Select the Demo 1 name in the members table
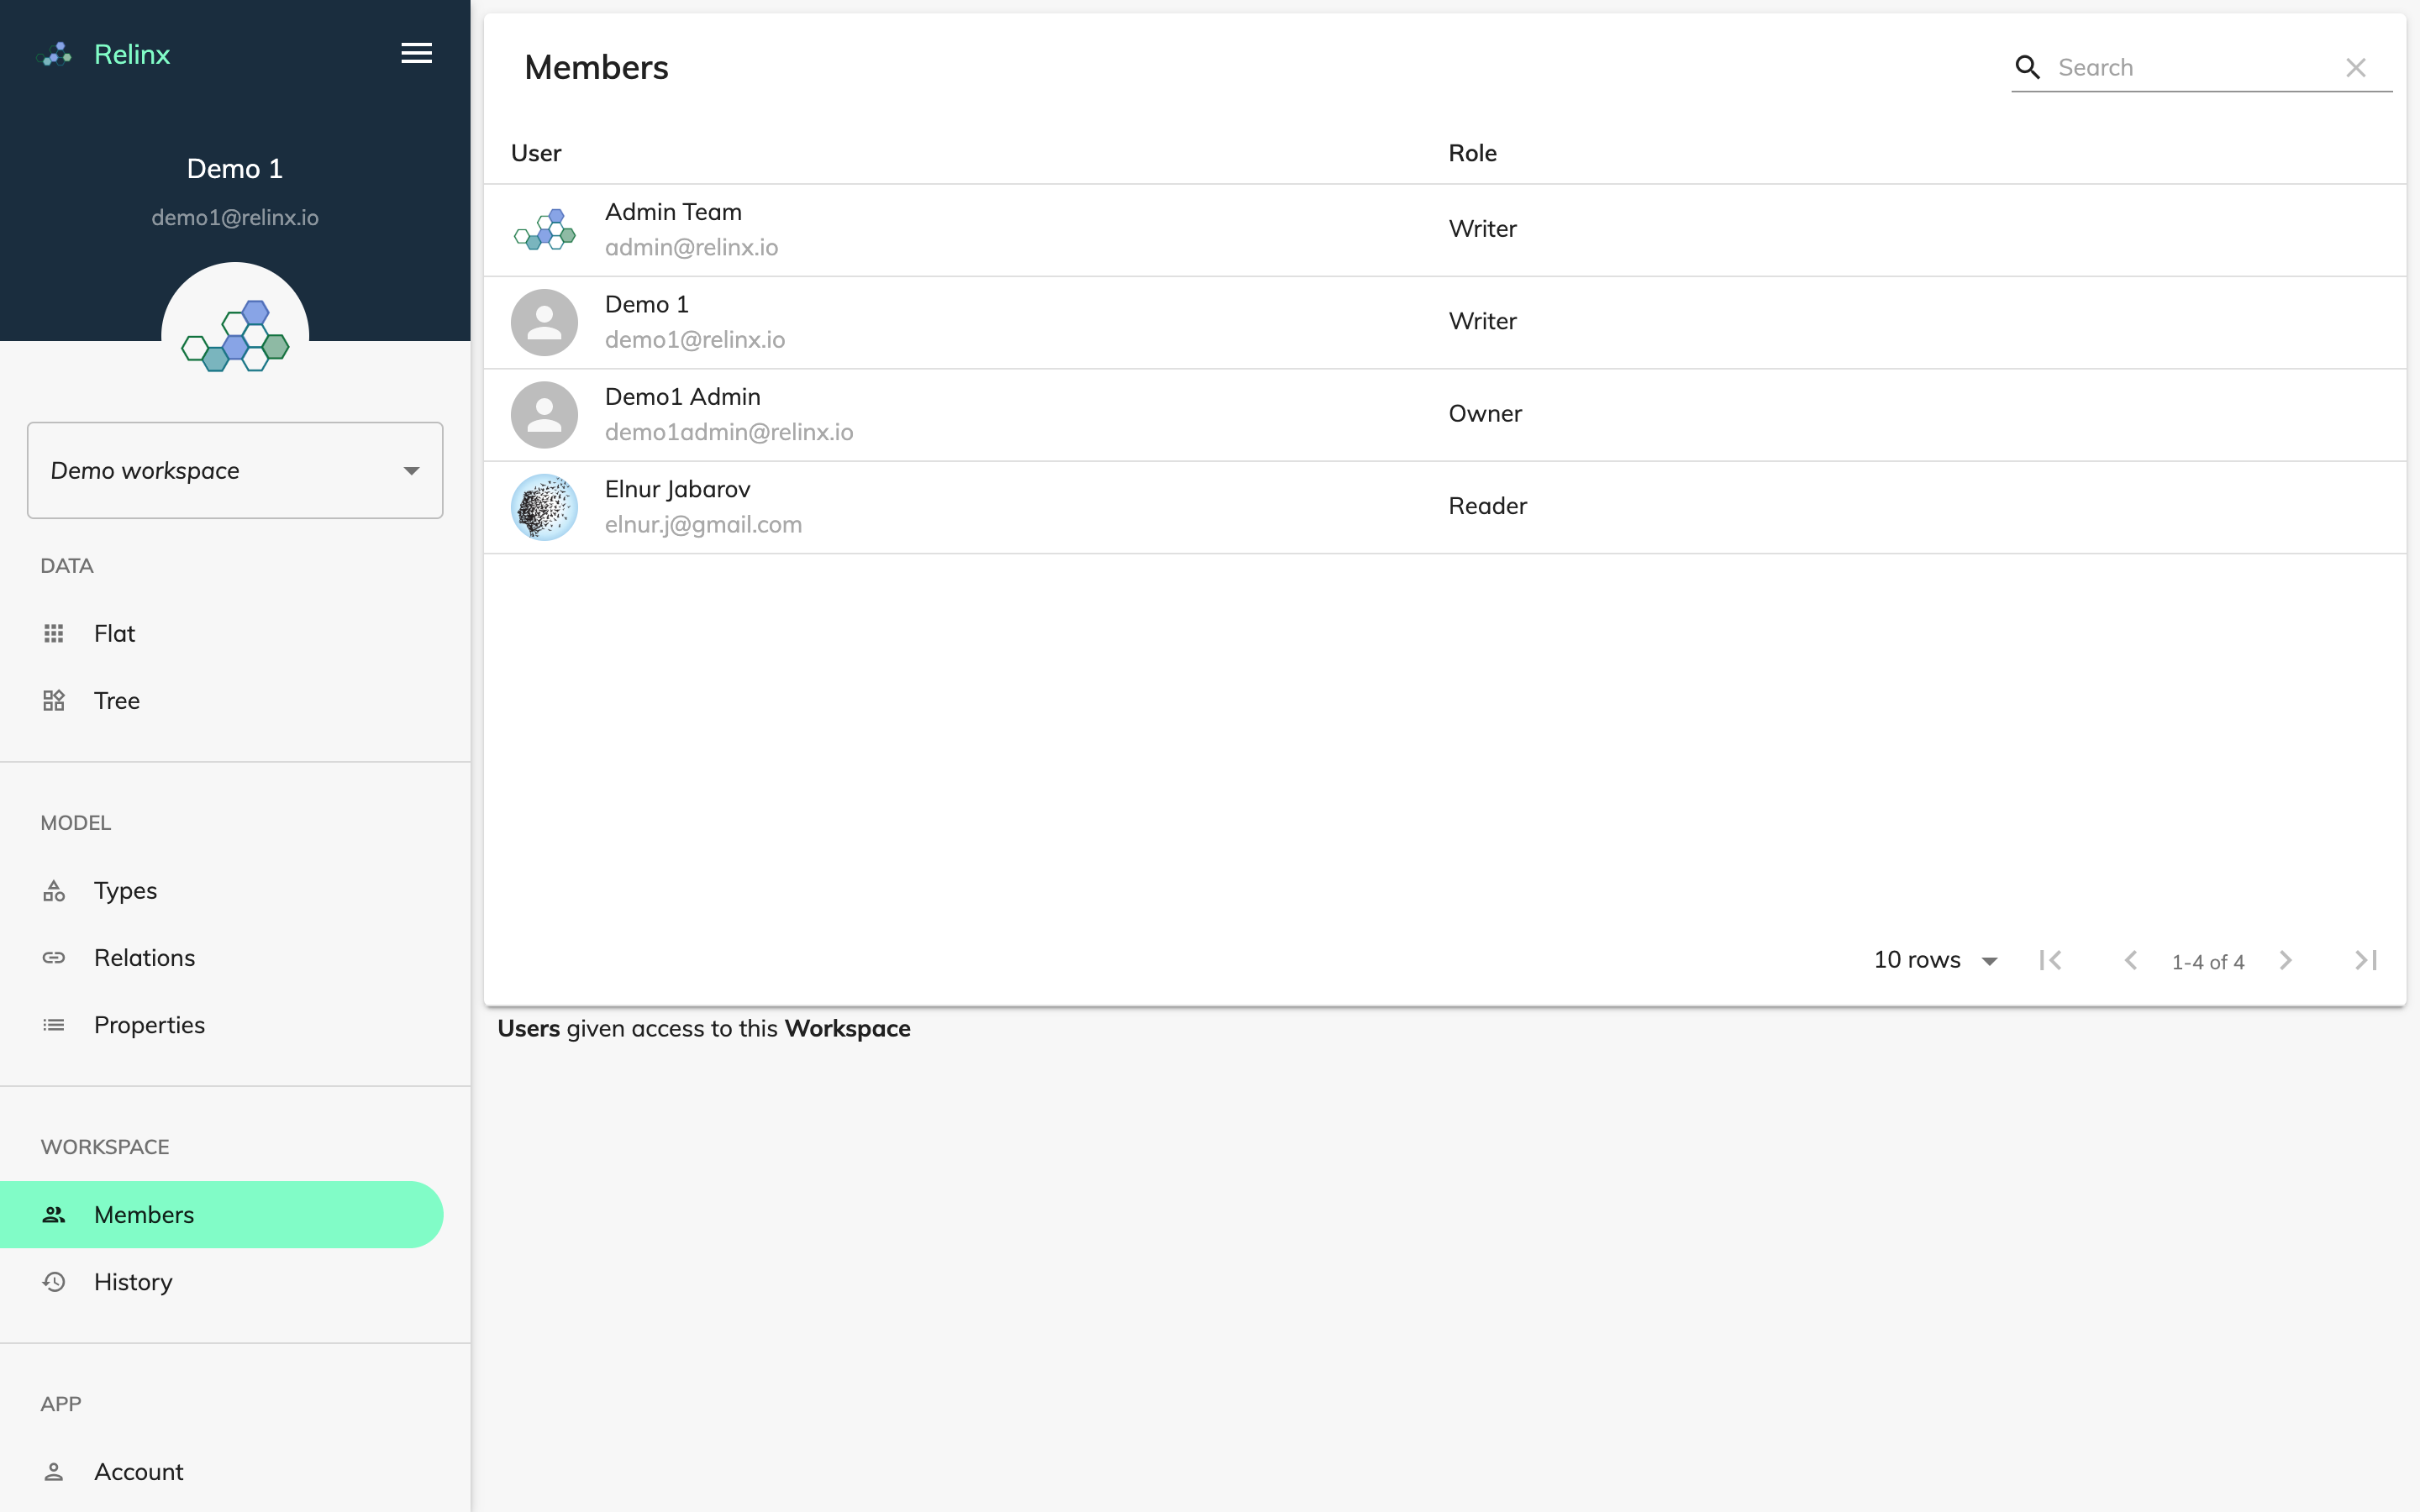Viewport: 2420px width, 1512px height. tap(646, 304)
